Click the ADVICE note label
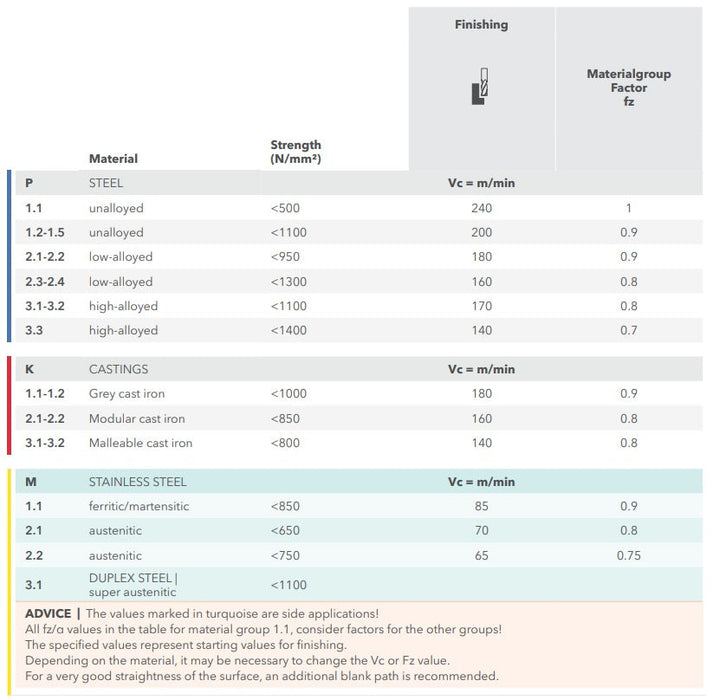Image resolution: width=713 pixels, height=700 pixels. (47, 613)
